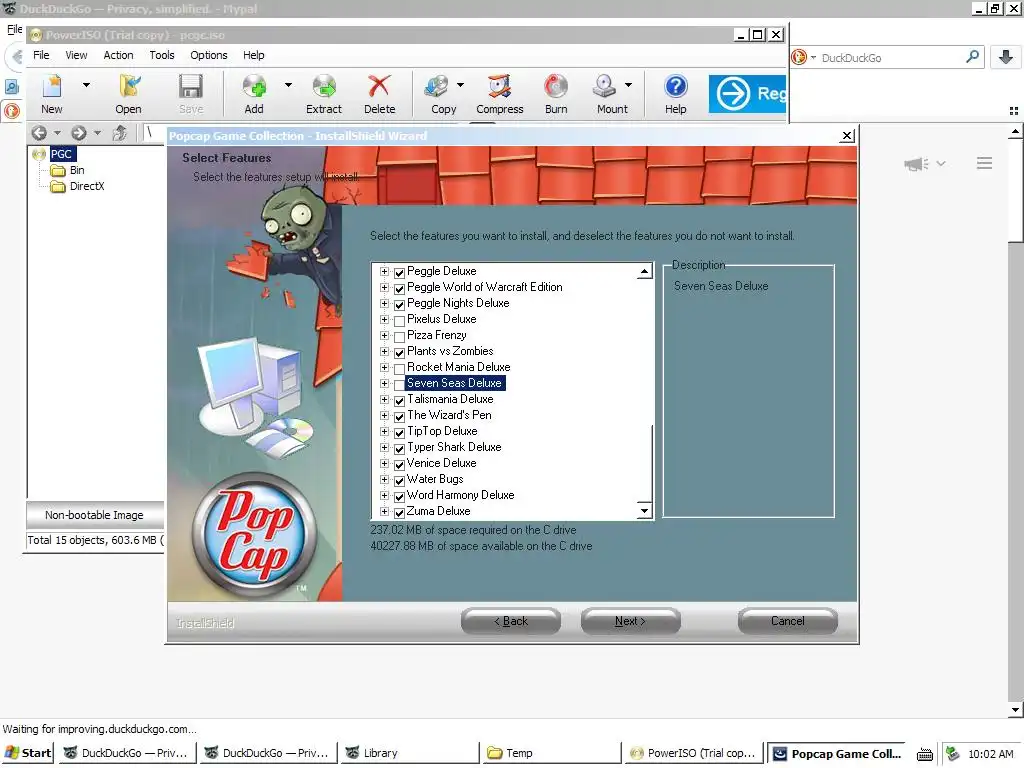This screenshot has width=1024, height=768.
Task: Uncheck the Peggle Deluxe feature
Action: 400,272
